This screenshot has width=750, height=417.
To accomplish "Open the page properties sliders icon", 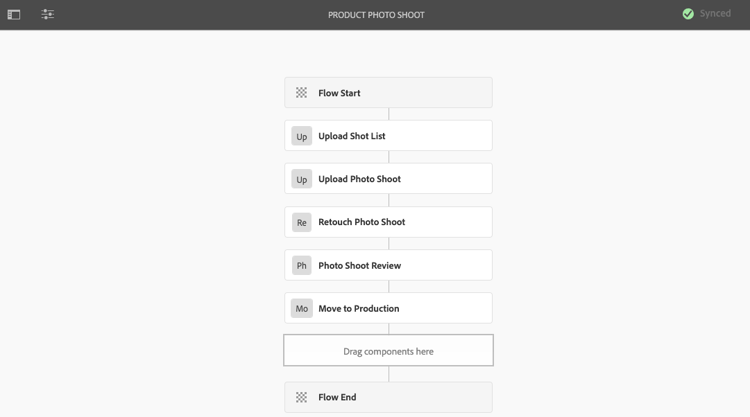I will (x=47, y=14).
